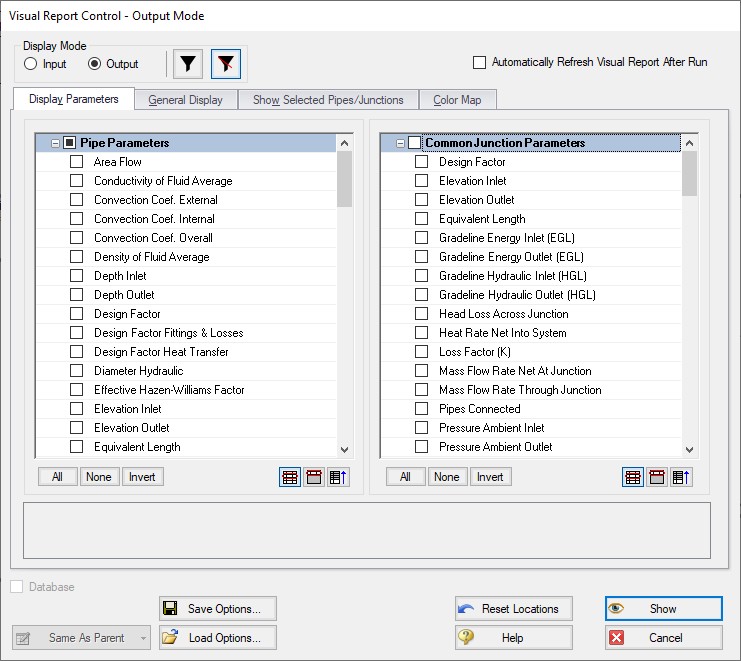Click middle table icon under Pipe Parameters list

click(x=314, y=477)
